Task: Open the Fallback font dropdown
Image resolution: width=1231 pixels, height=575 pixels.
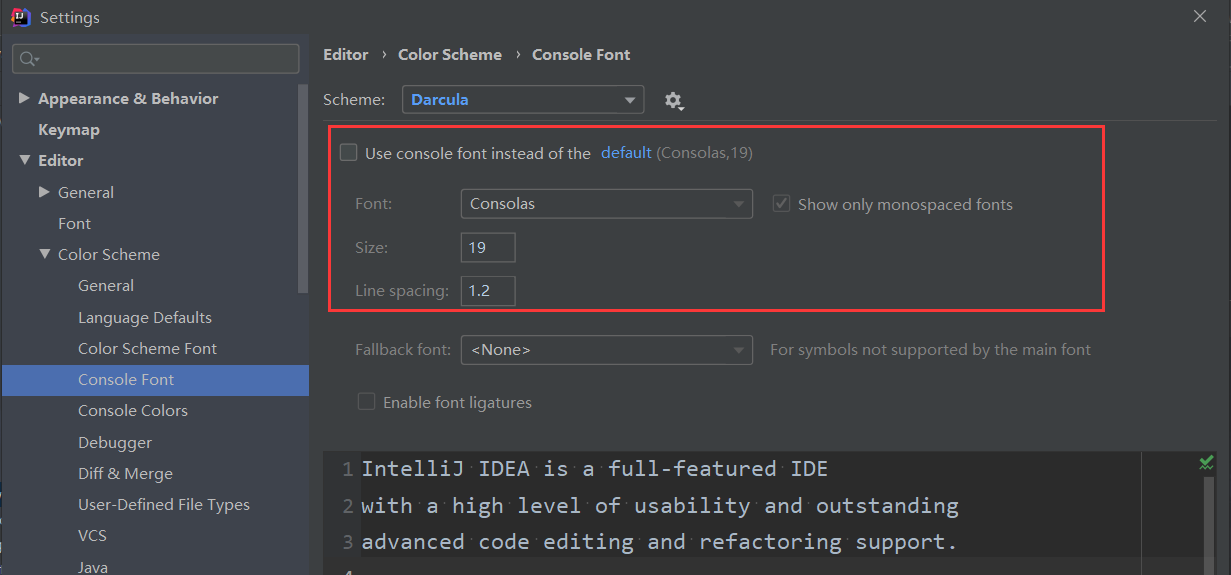Action: pyautogui.click(x=606, y=350)
